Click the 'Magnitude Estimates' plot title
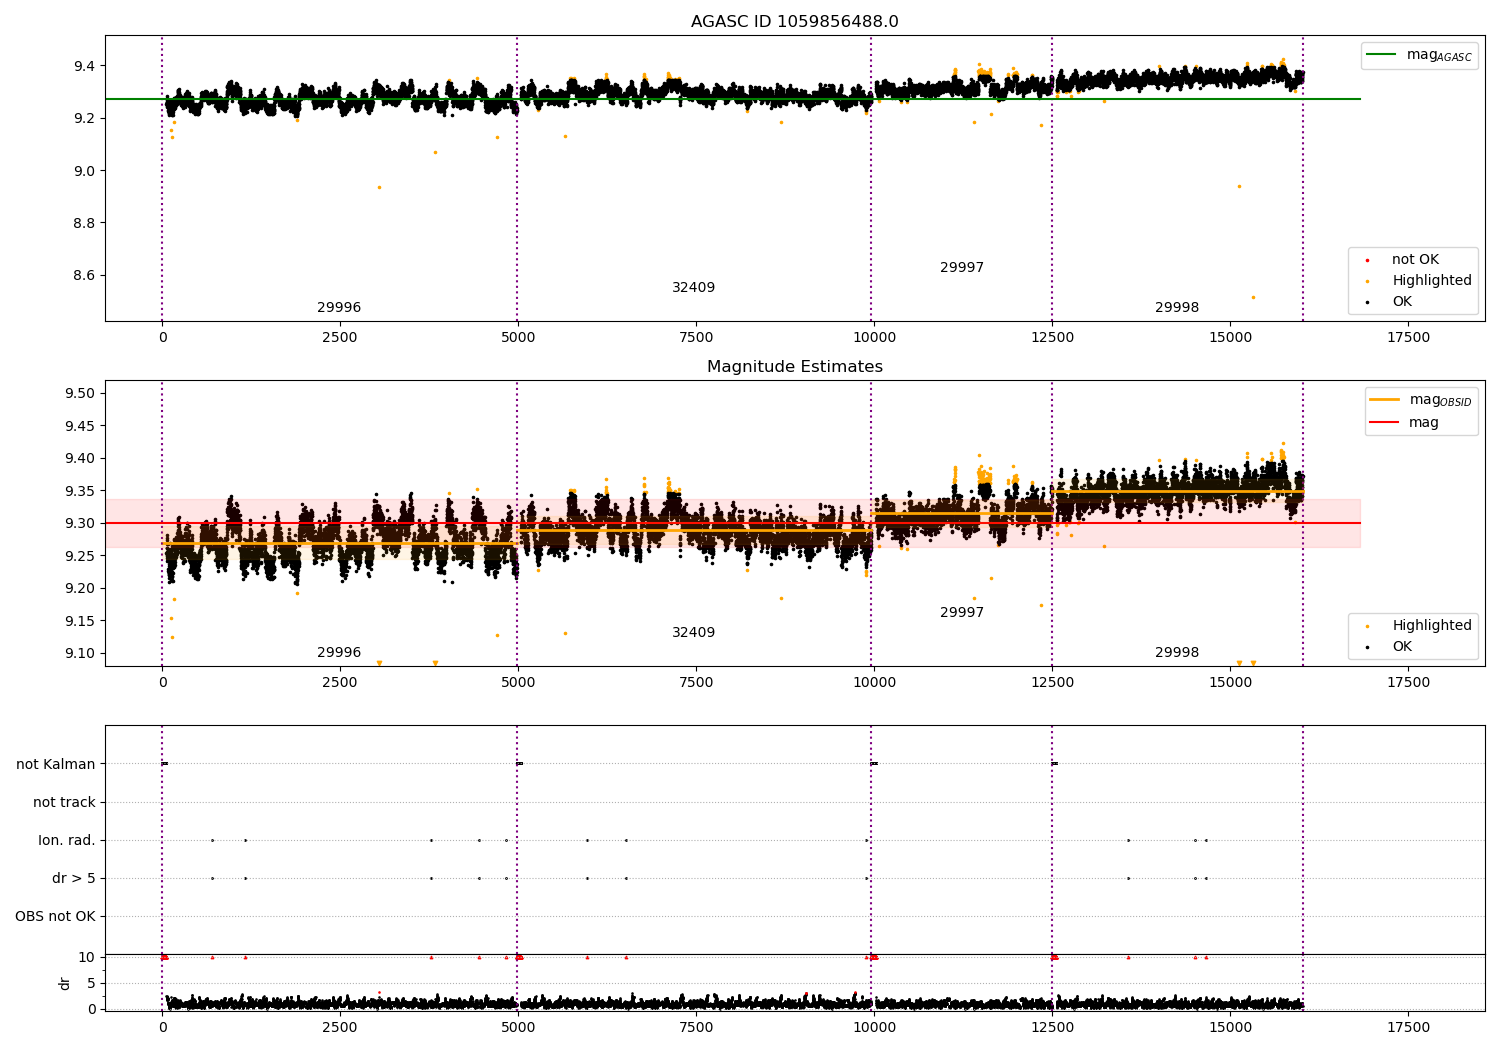The height and width of the screenshot is (1050, 1500). (794, 367)
